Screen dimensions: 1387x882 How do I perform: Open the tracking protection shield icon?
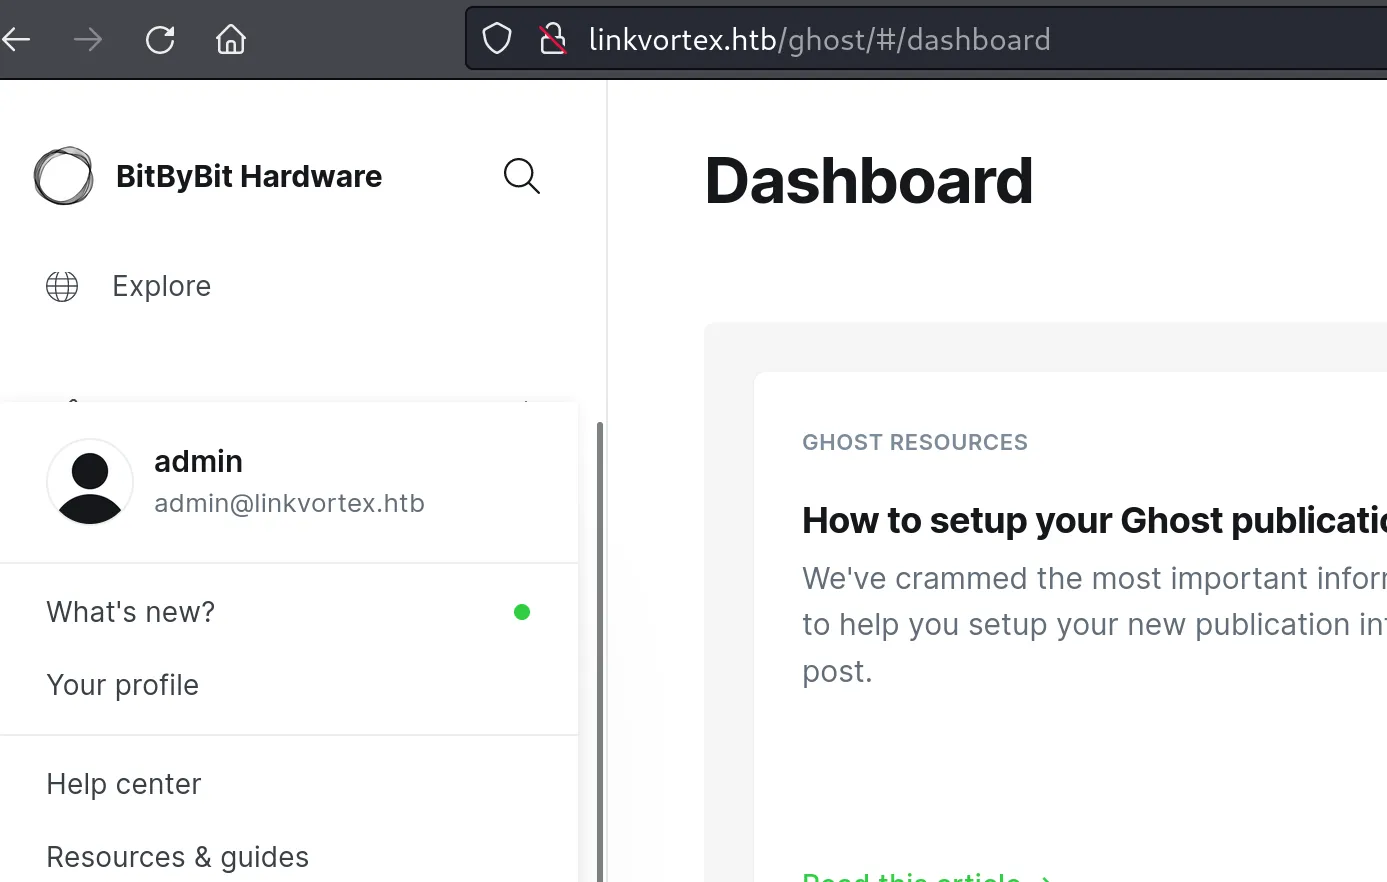497,39
